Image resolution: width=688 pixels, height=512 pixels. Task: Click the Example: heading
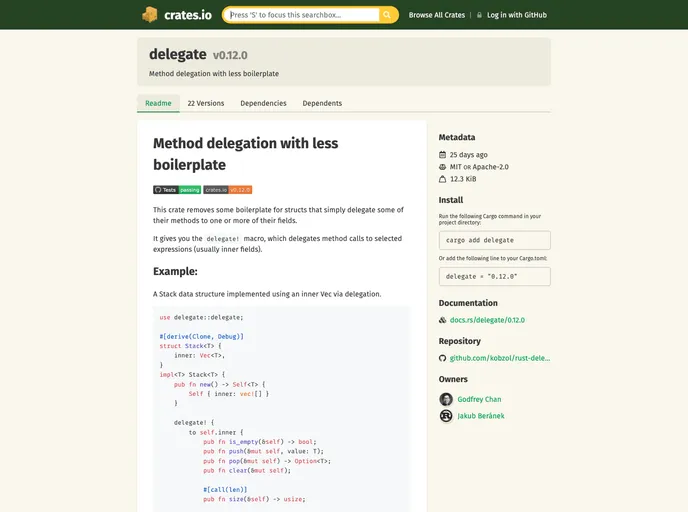pos(175,271)
